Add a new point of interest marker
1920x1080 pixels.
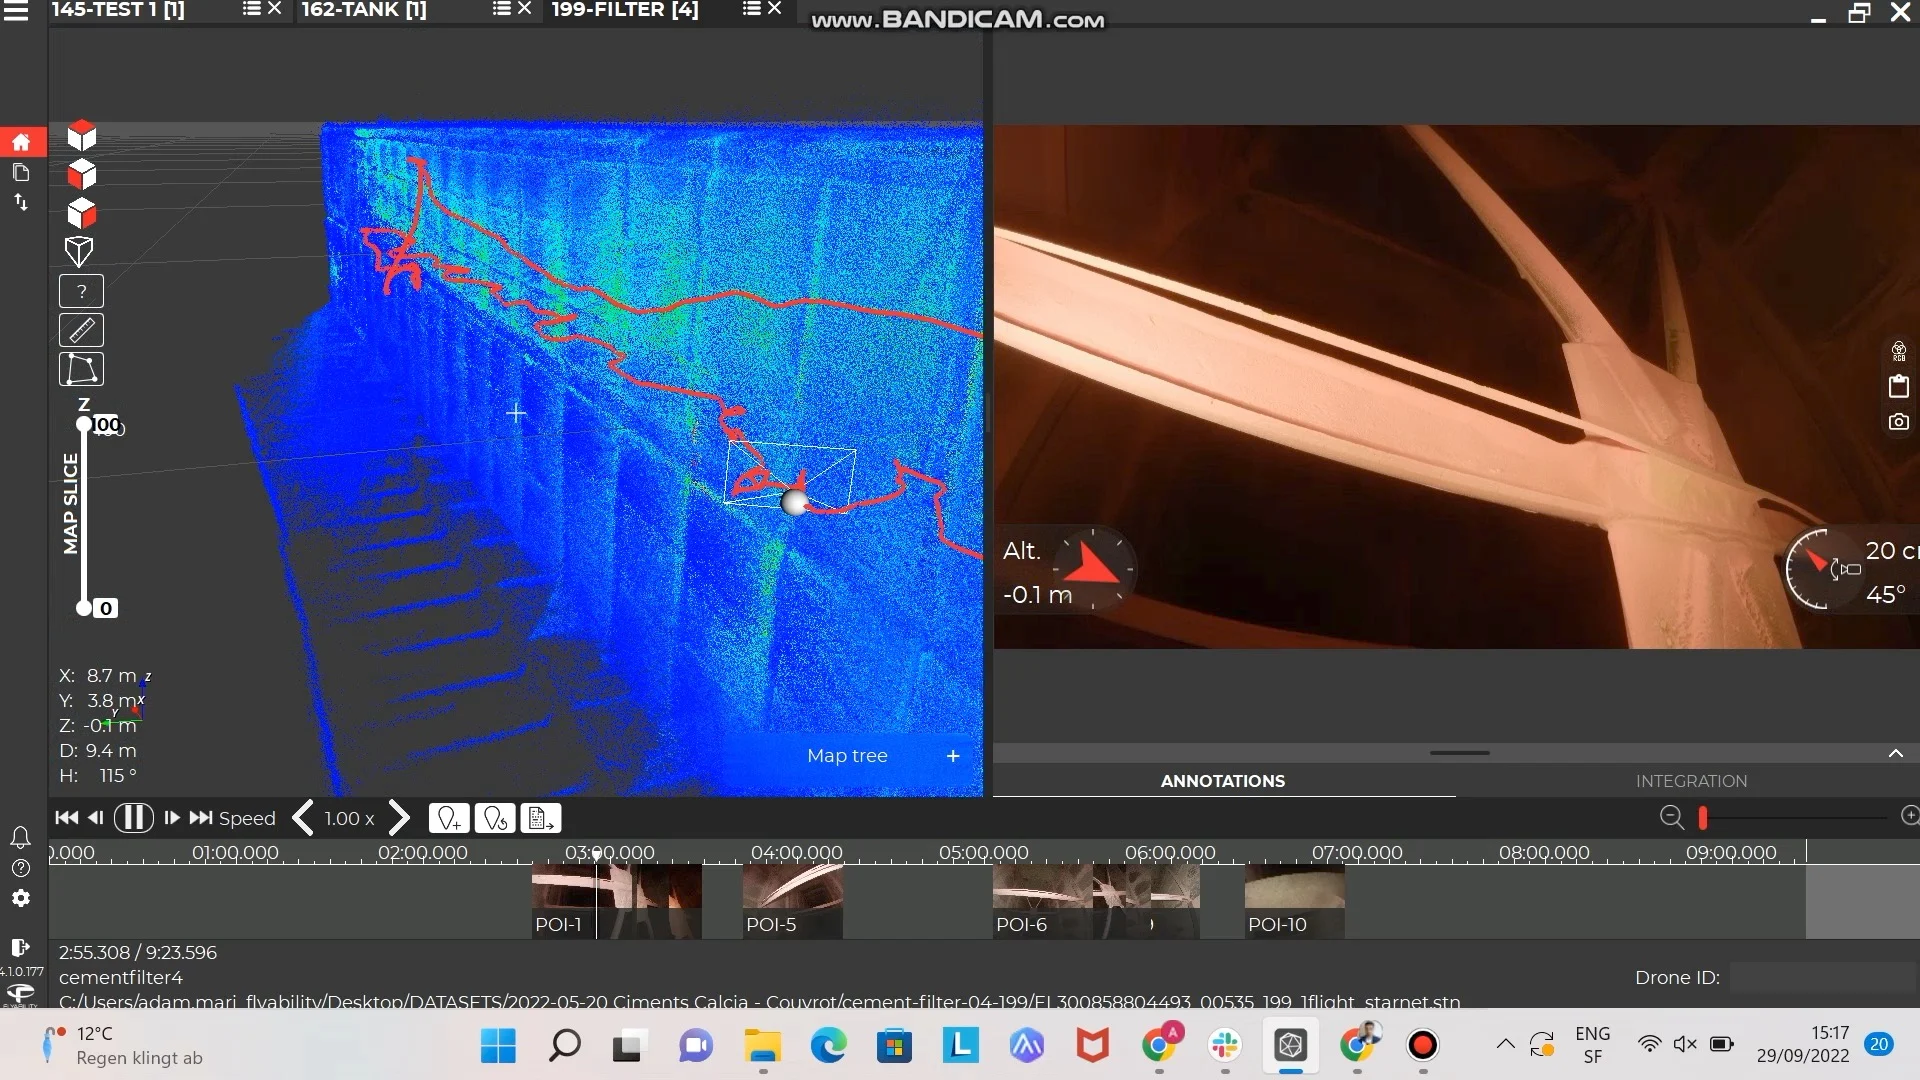pyautogui.click(x=449, y=819)
